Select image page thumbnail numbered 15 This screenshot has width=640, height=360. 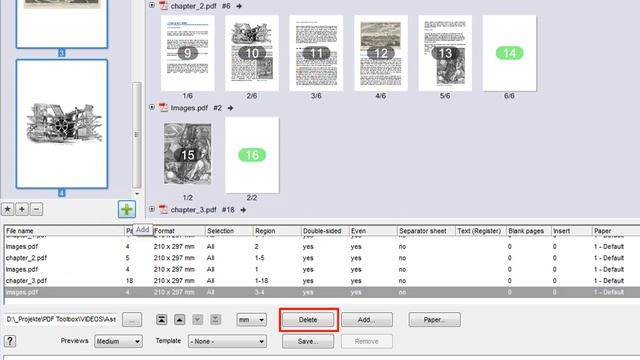point(188,155)
